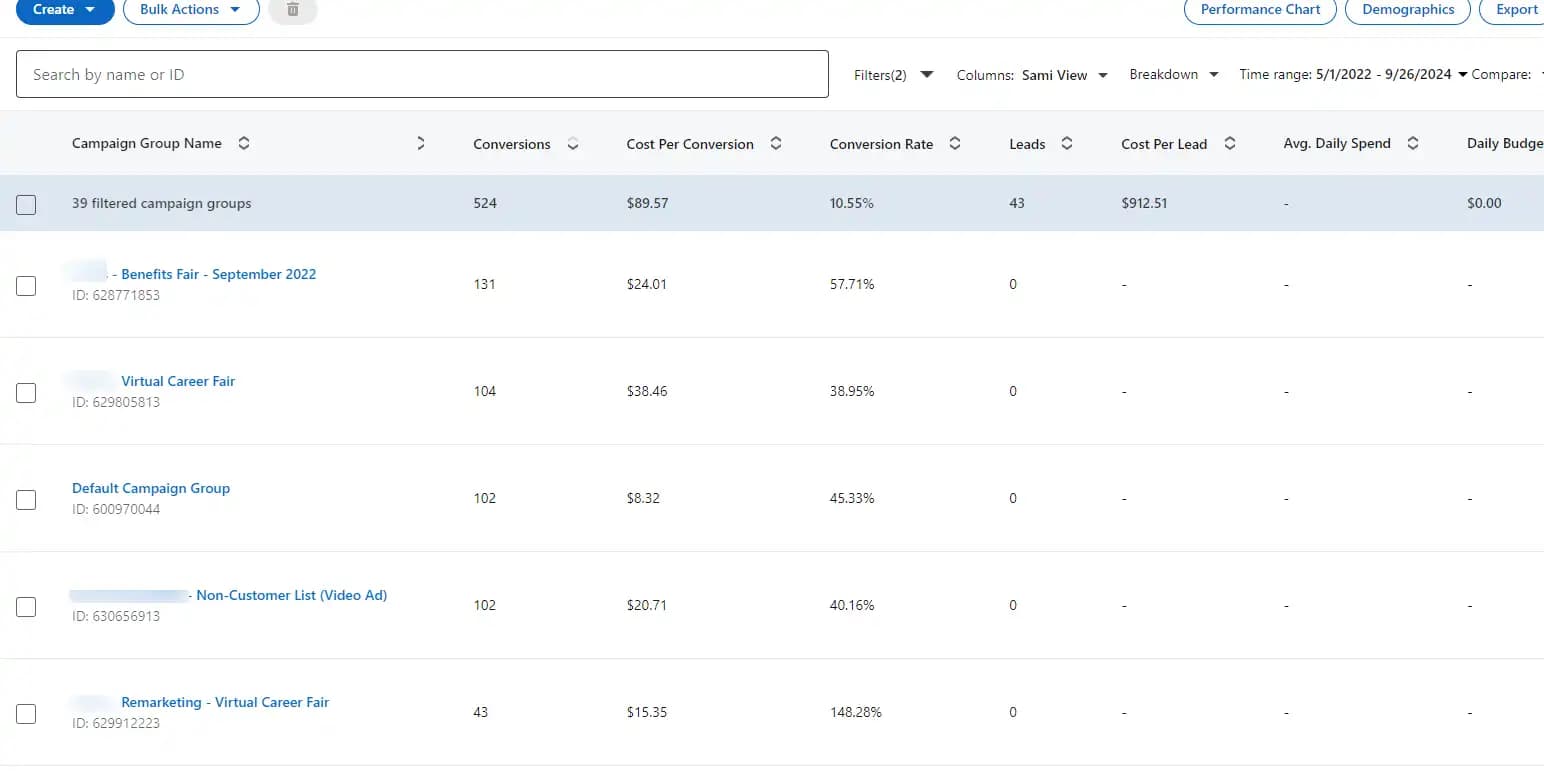The width and height of the screenshot is (1544, 771).
Task: Open the Bulk Actions dropdown
Action: click(191, 10)
